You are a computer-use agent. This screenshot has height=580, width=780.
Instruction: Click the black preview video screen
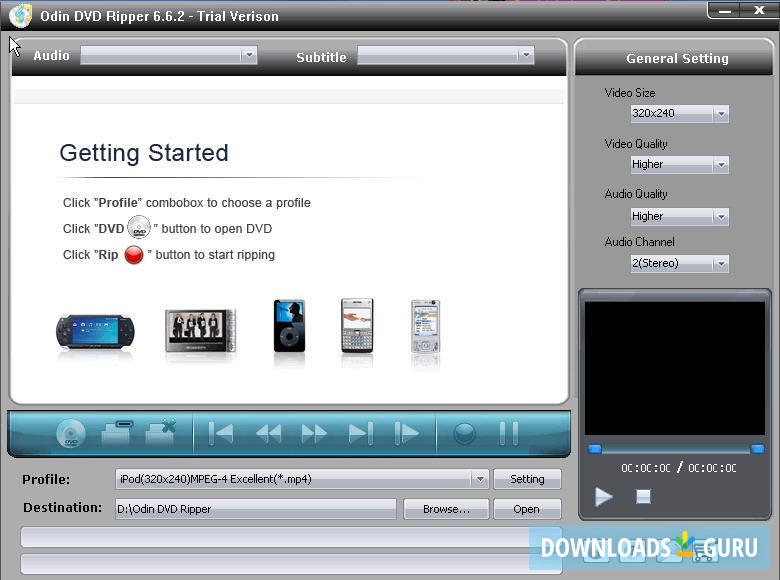(x=675, y=368)
